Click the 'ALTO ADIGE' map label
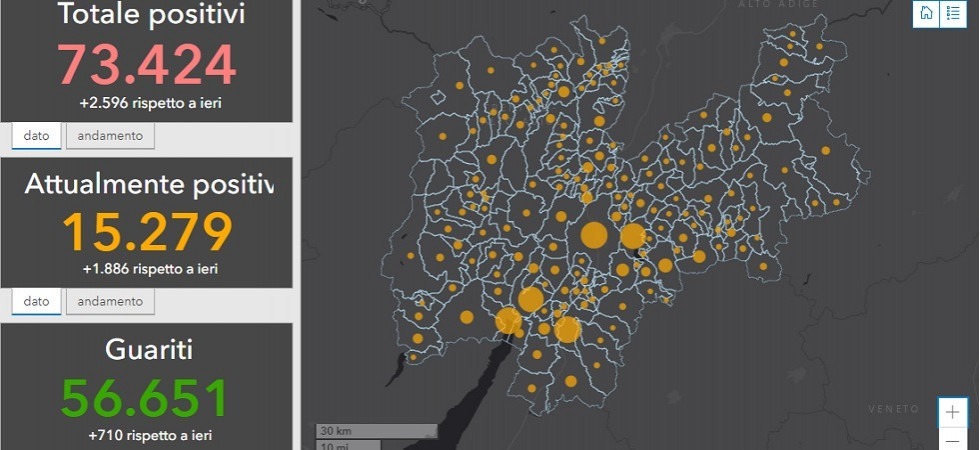 point(779,4)
